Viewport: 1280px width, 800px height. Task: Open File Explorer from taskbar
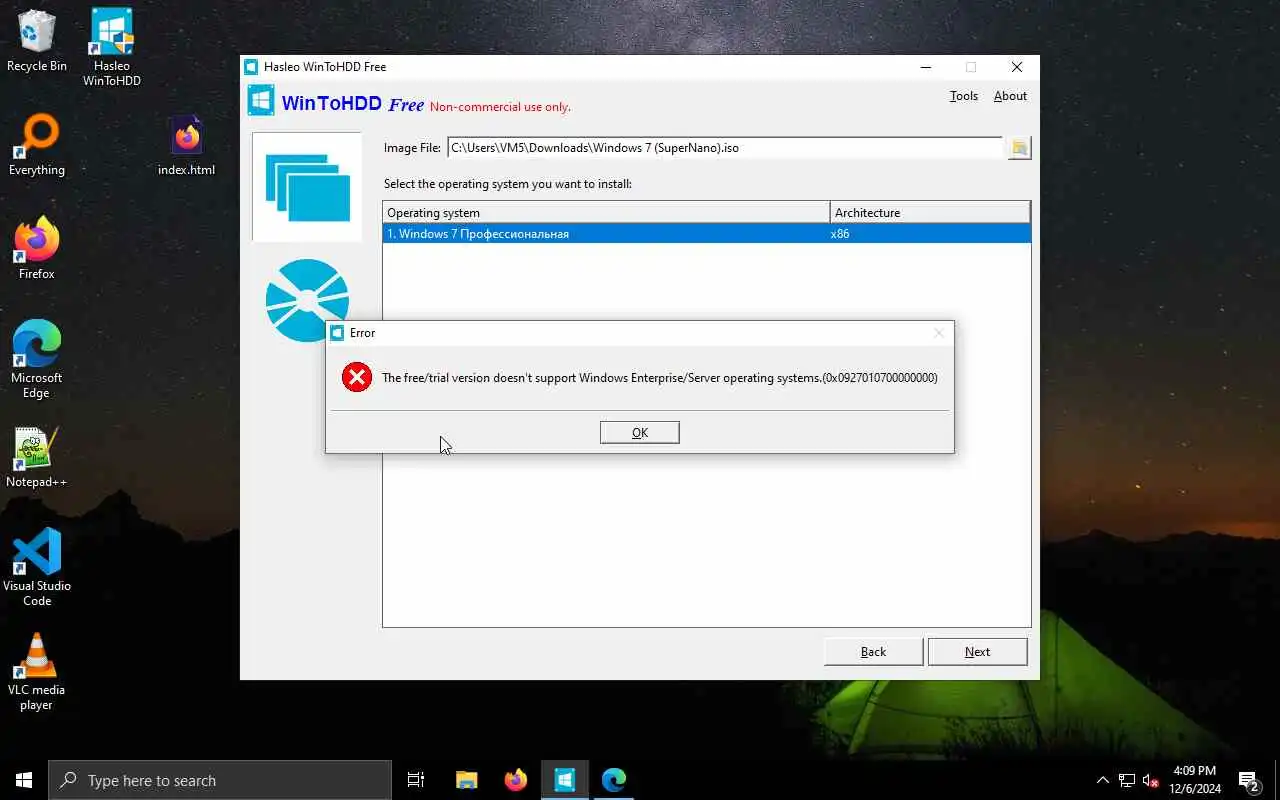[x=466, y=780]
